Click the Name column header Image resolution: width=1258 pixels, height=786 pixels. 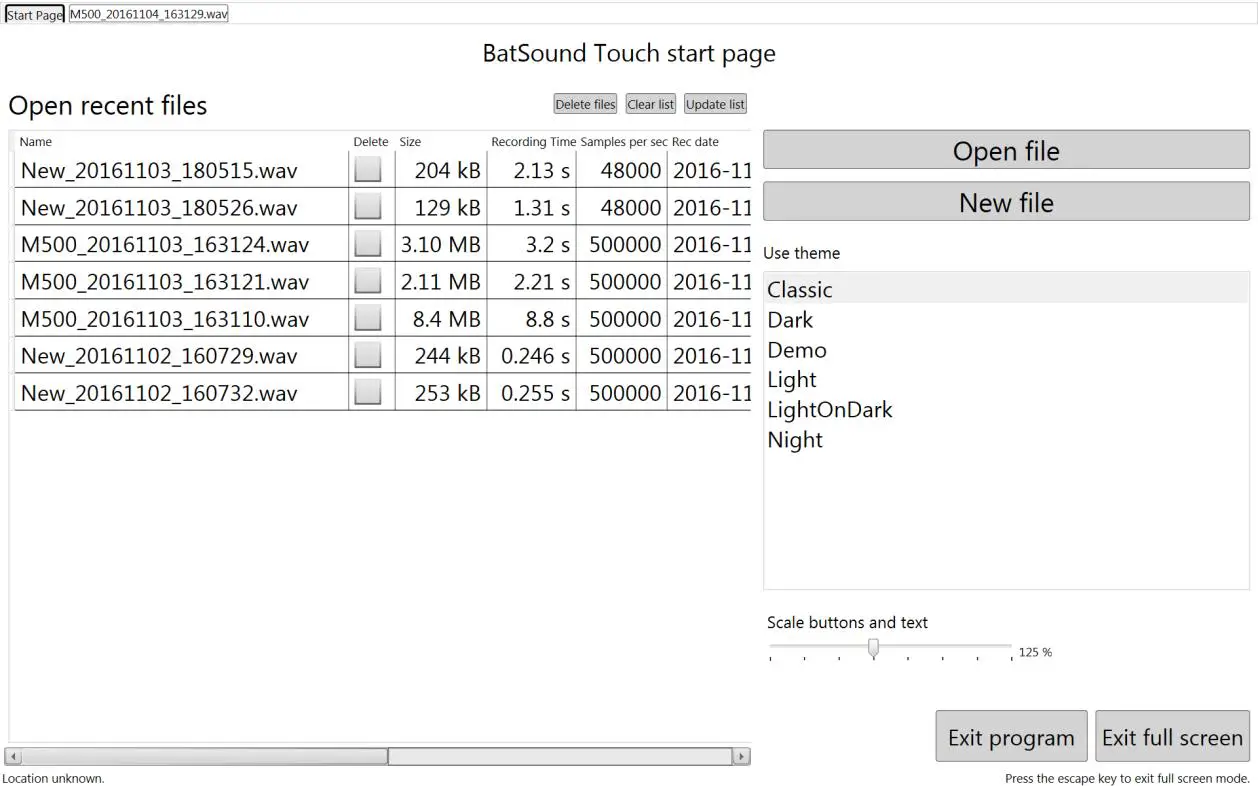click(x=36, y=141)
